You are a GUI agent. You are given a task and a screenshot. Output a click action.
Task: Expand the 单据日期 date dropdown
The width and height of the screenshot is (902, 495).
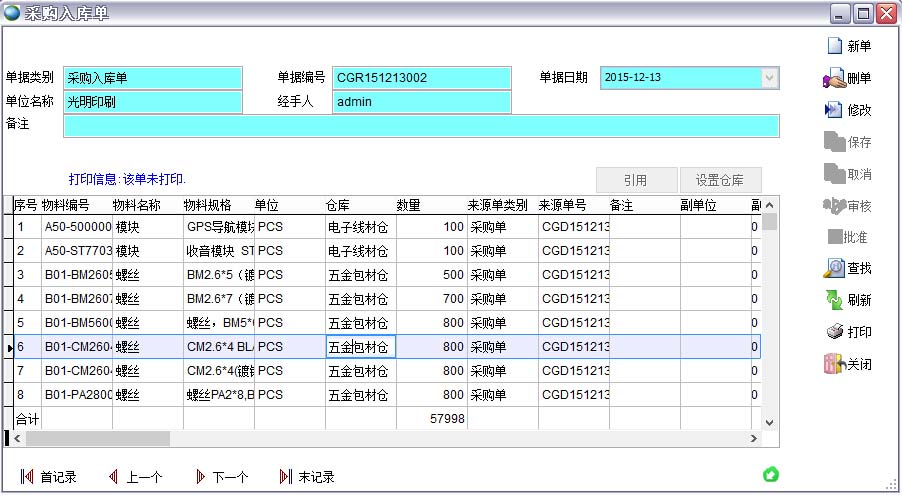[x=769, y=77]
